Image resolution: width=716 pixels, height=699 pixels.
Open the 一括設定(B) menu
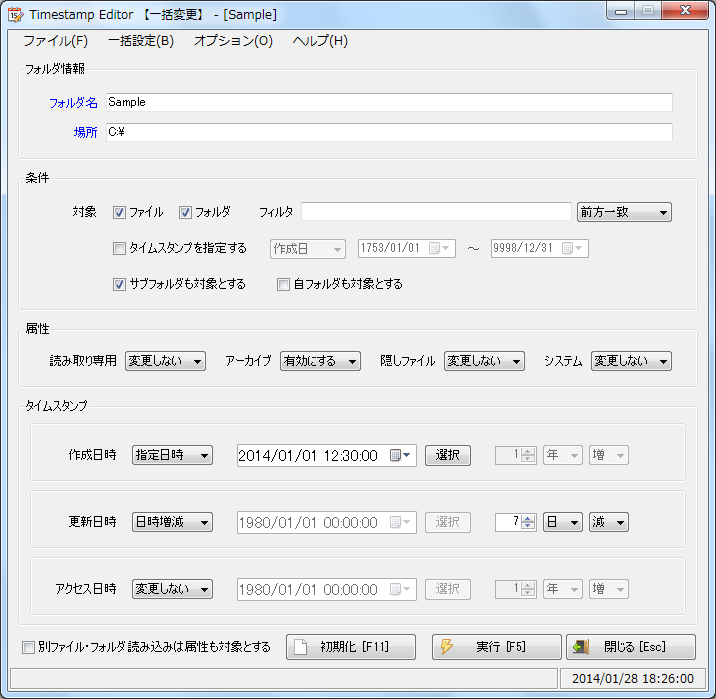(x=140, y=41)
